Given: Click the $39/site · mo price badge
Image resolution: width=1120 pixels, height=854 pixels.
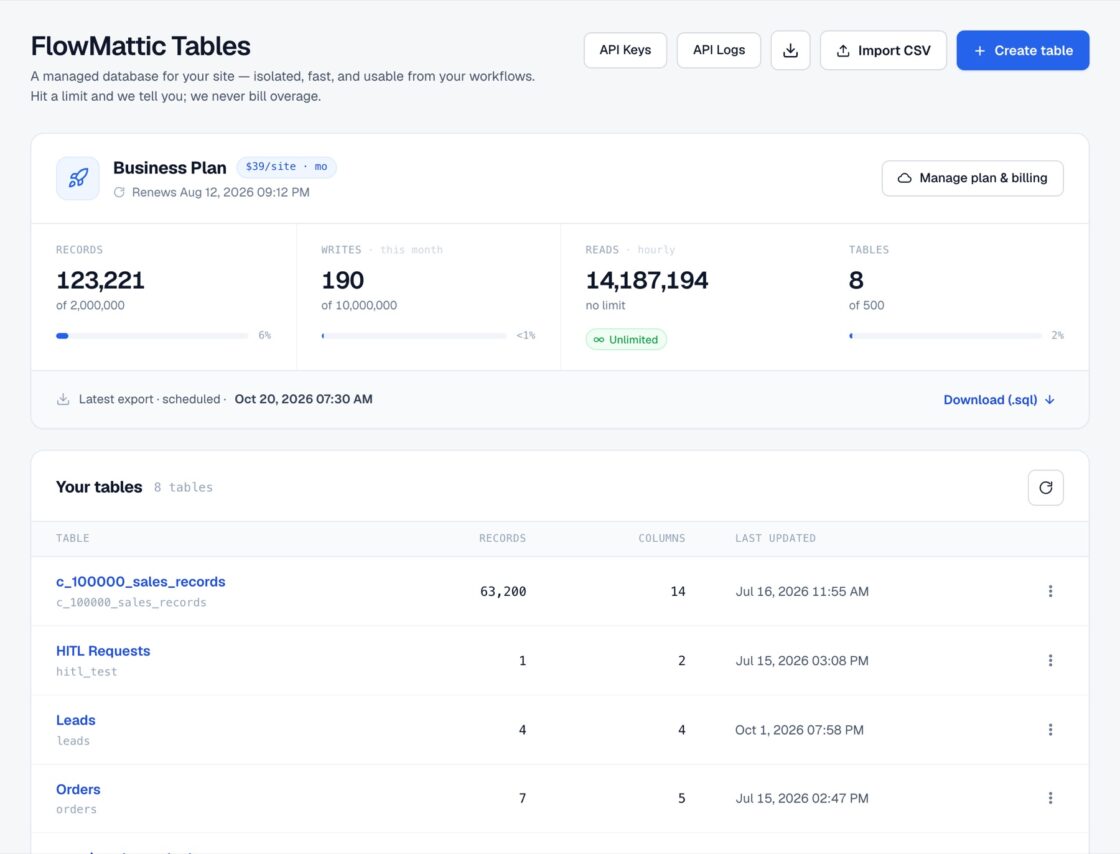Looking at the screenshot, I should tap(286, 166).
